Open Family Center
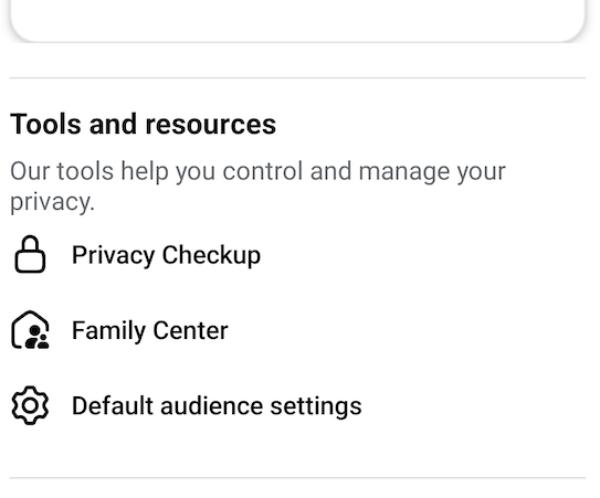This screenshot has width=600, height=498. [149, 331]
